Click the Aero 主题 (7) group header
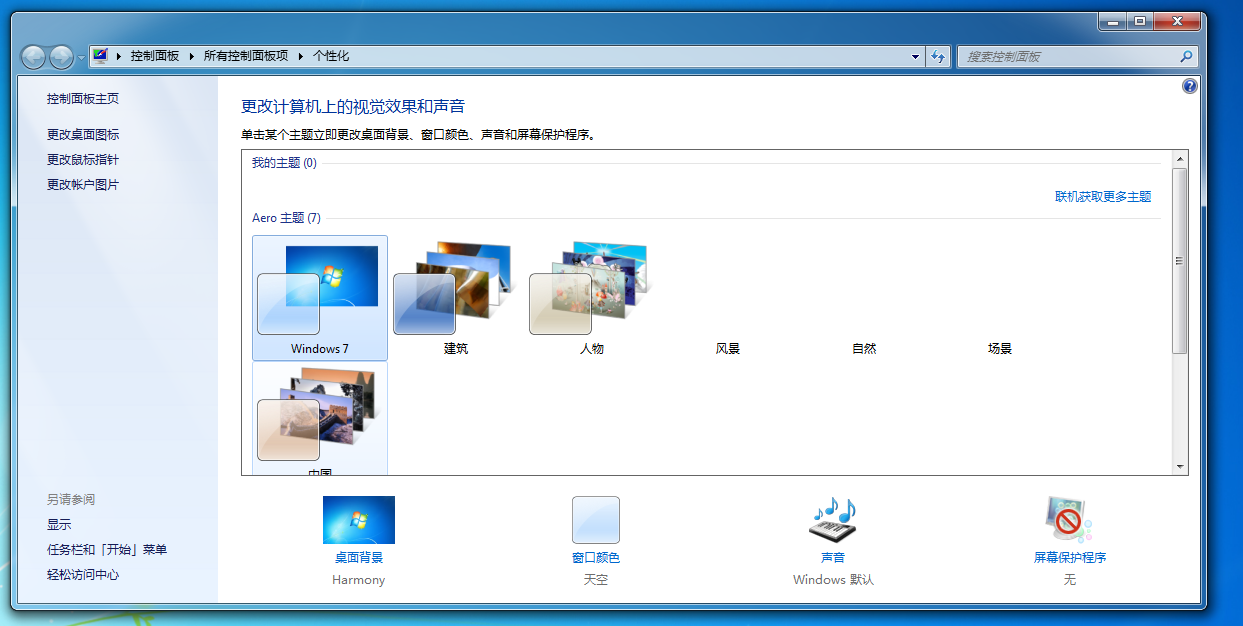Screen dimensions: 1243x626 (x=286, y=218)
